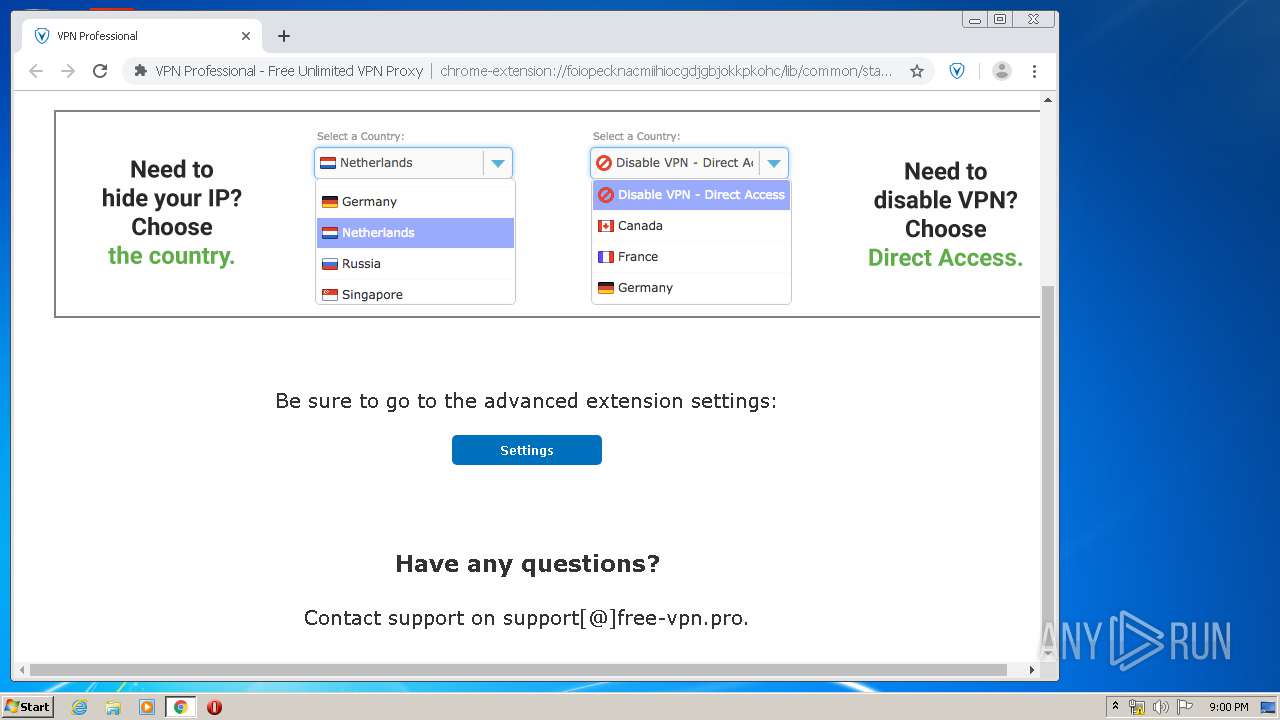The height and width of the screenshot is (720, 1280).
Task: Reload the current page
Action: click(100, 71)
